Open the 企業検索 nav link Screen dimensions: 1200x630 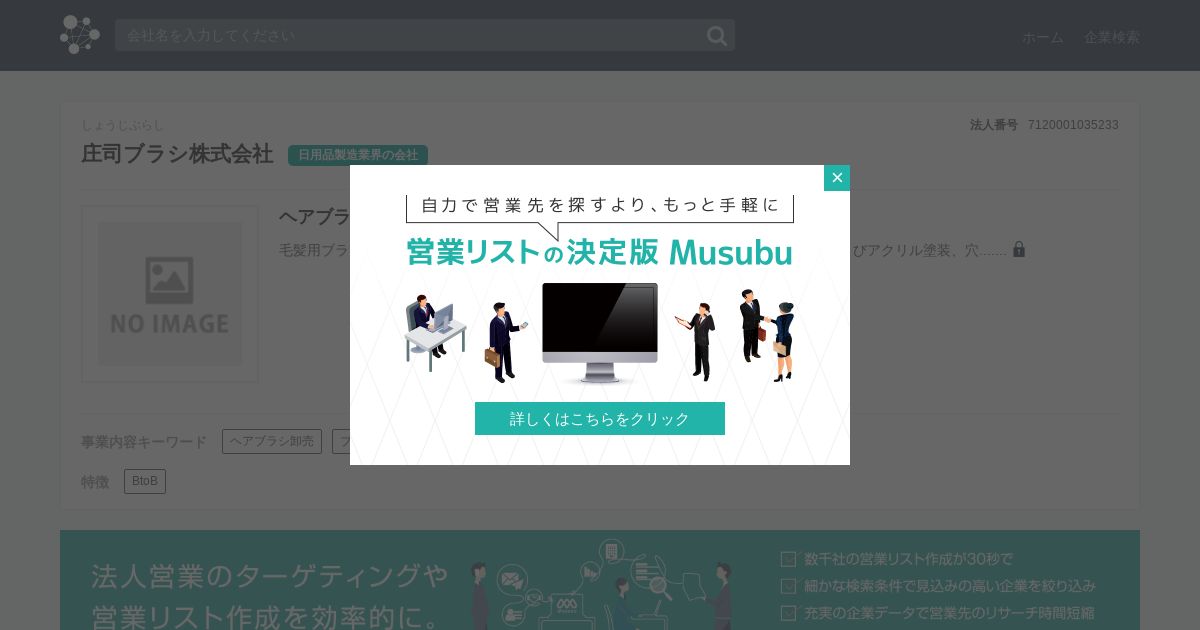click(1112, 37)
